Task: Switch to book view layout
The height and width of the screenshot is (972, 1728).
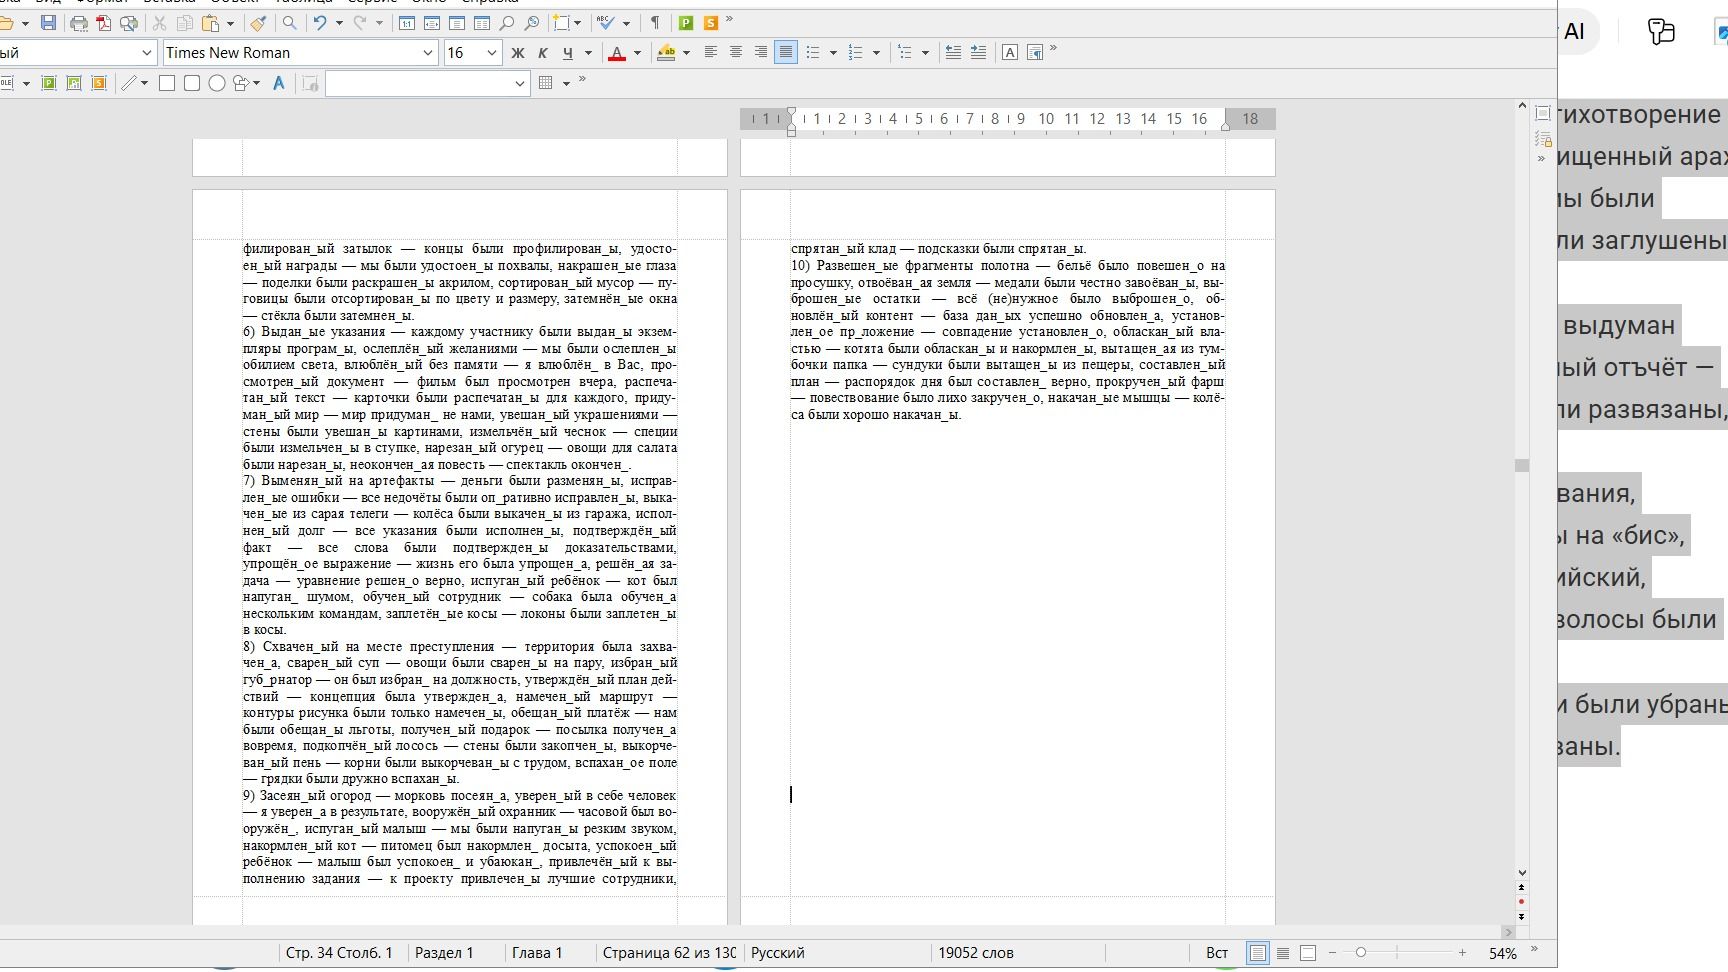Action: (1308, 953)
